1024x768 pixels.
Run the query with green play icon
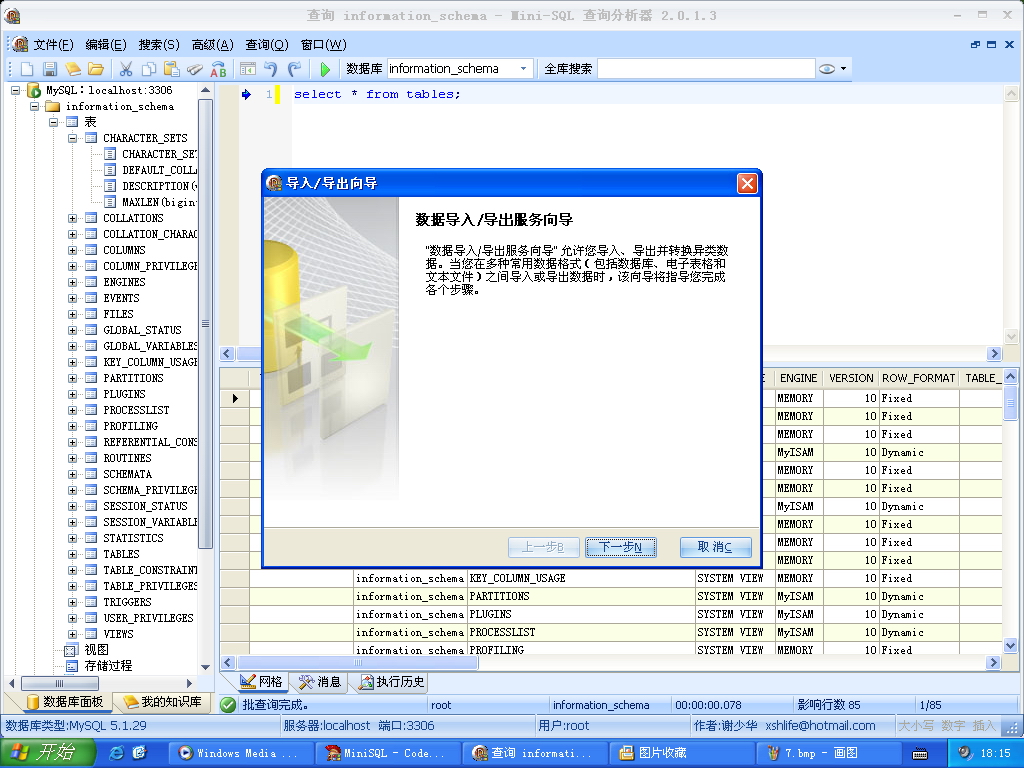325,69
